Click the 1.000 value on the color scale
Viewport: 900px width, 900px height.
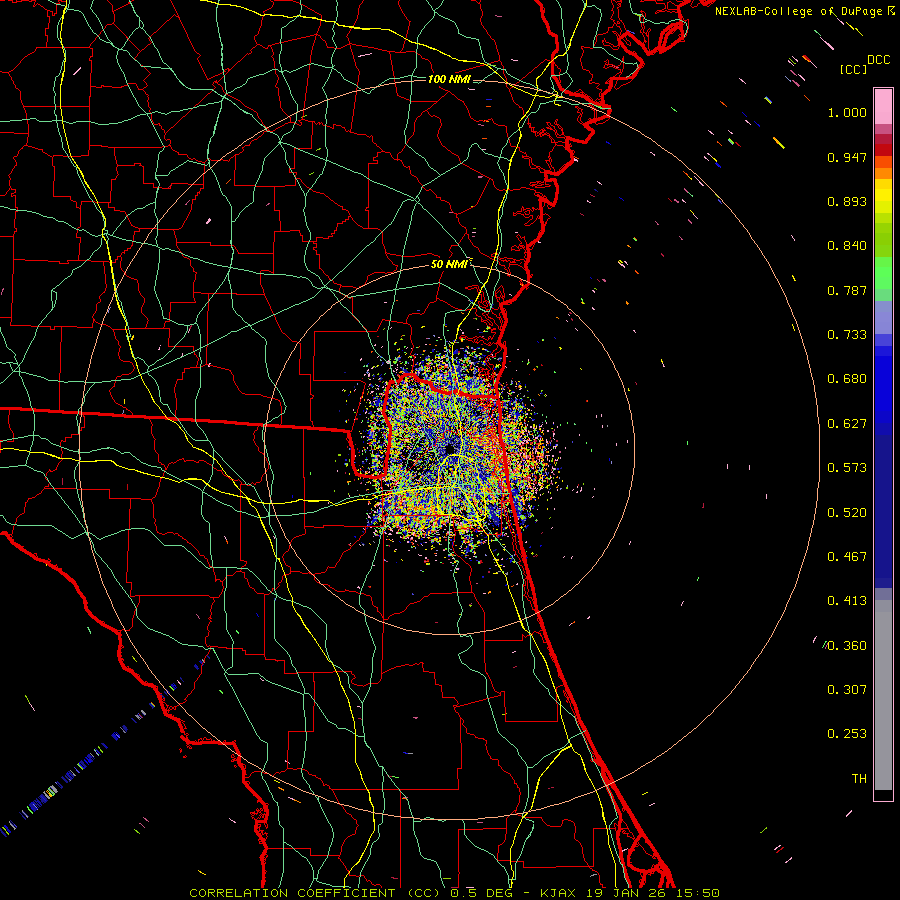[847, 112]
